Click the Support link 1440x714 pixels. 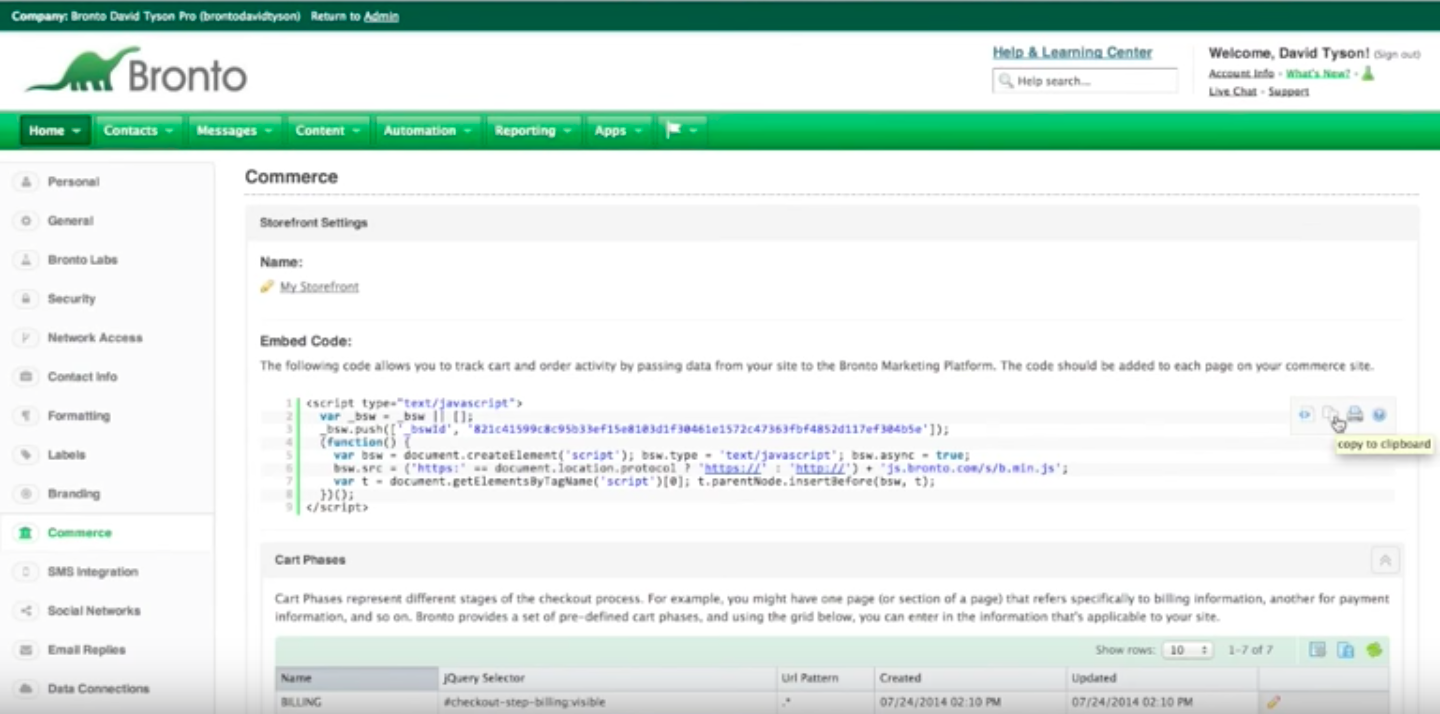click(x=1288, y=92)
